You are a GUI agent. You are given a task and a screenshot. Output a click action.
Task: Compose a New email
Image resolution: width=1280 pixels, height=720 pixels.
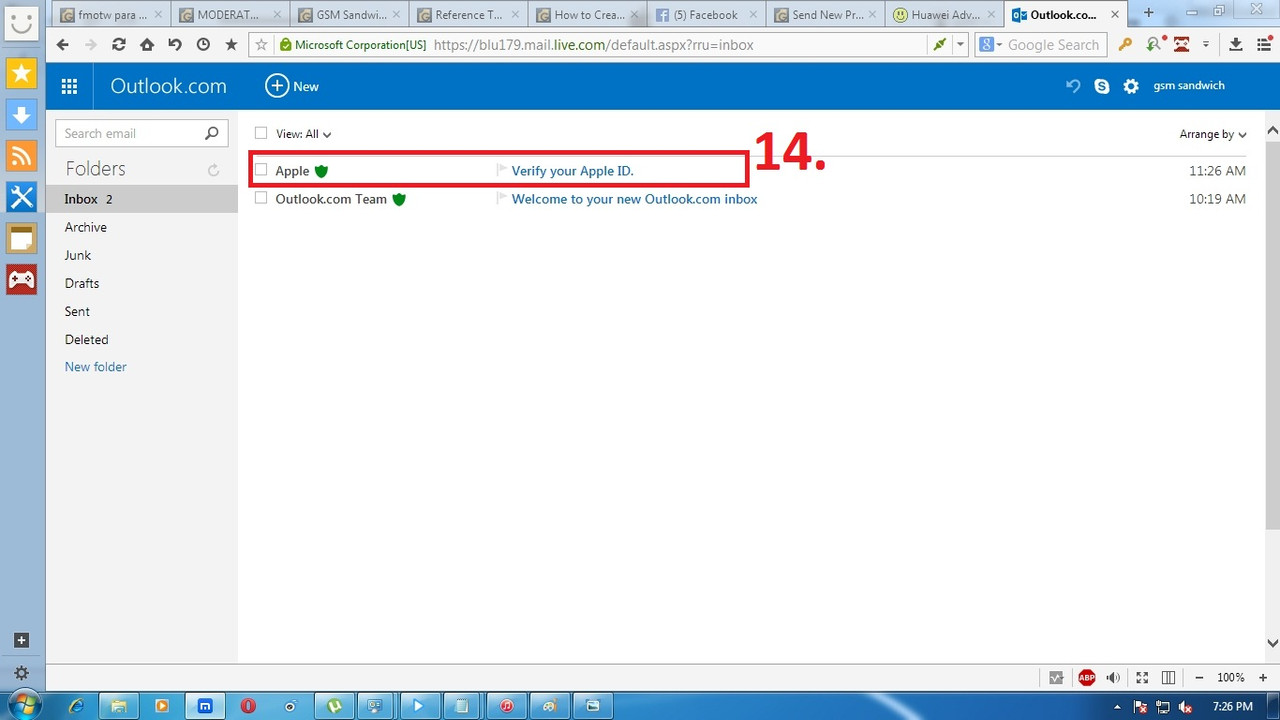(292, 86)
